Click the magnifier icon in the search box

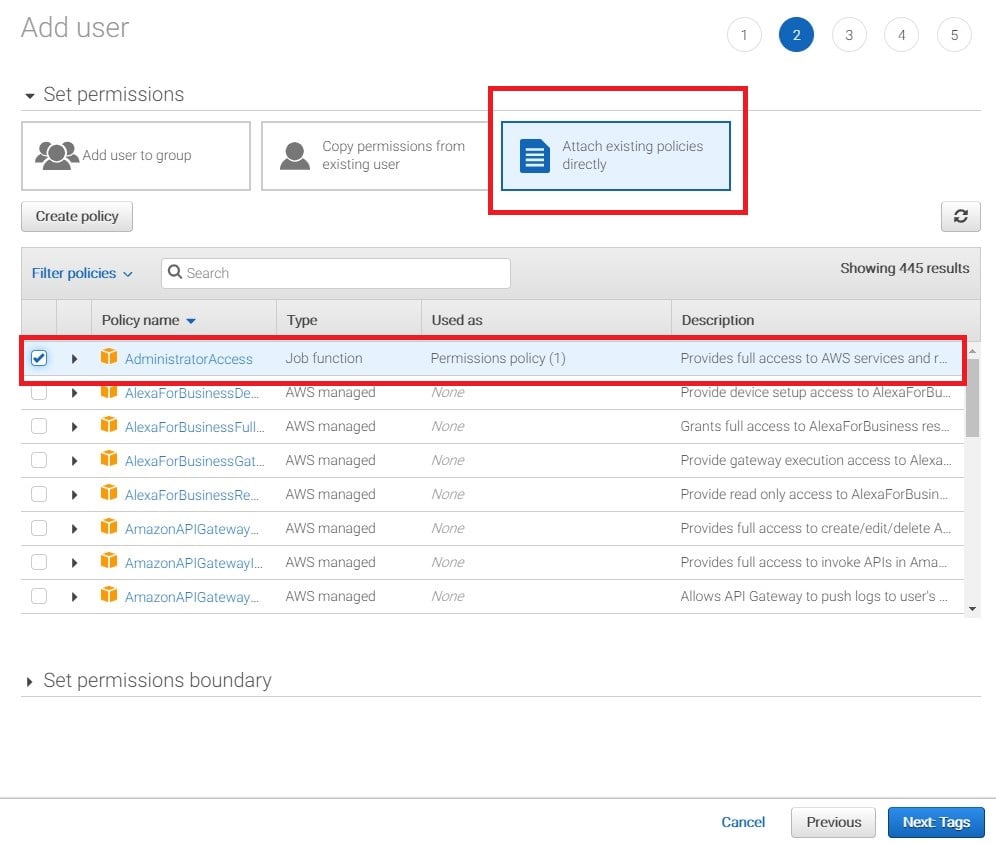coord(175,272)
